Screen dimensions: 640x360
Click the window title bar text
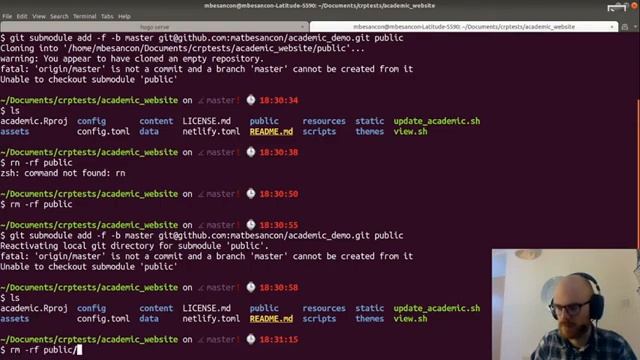319,6
